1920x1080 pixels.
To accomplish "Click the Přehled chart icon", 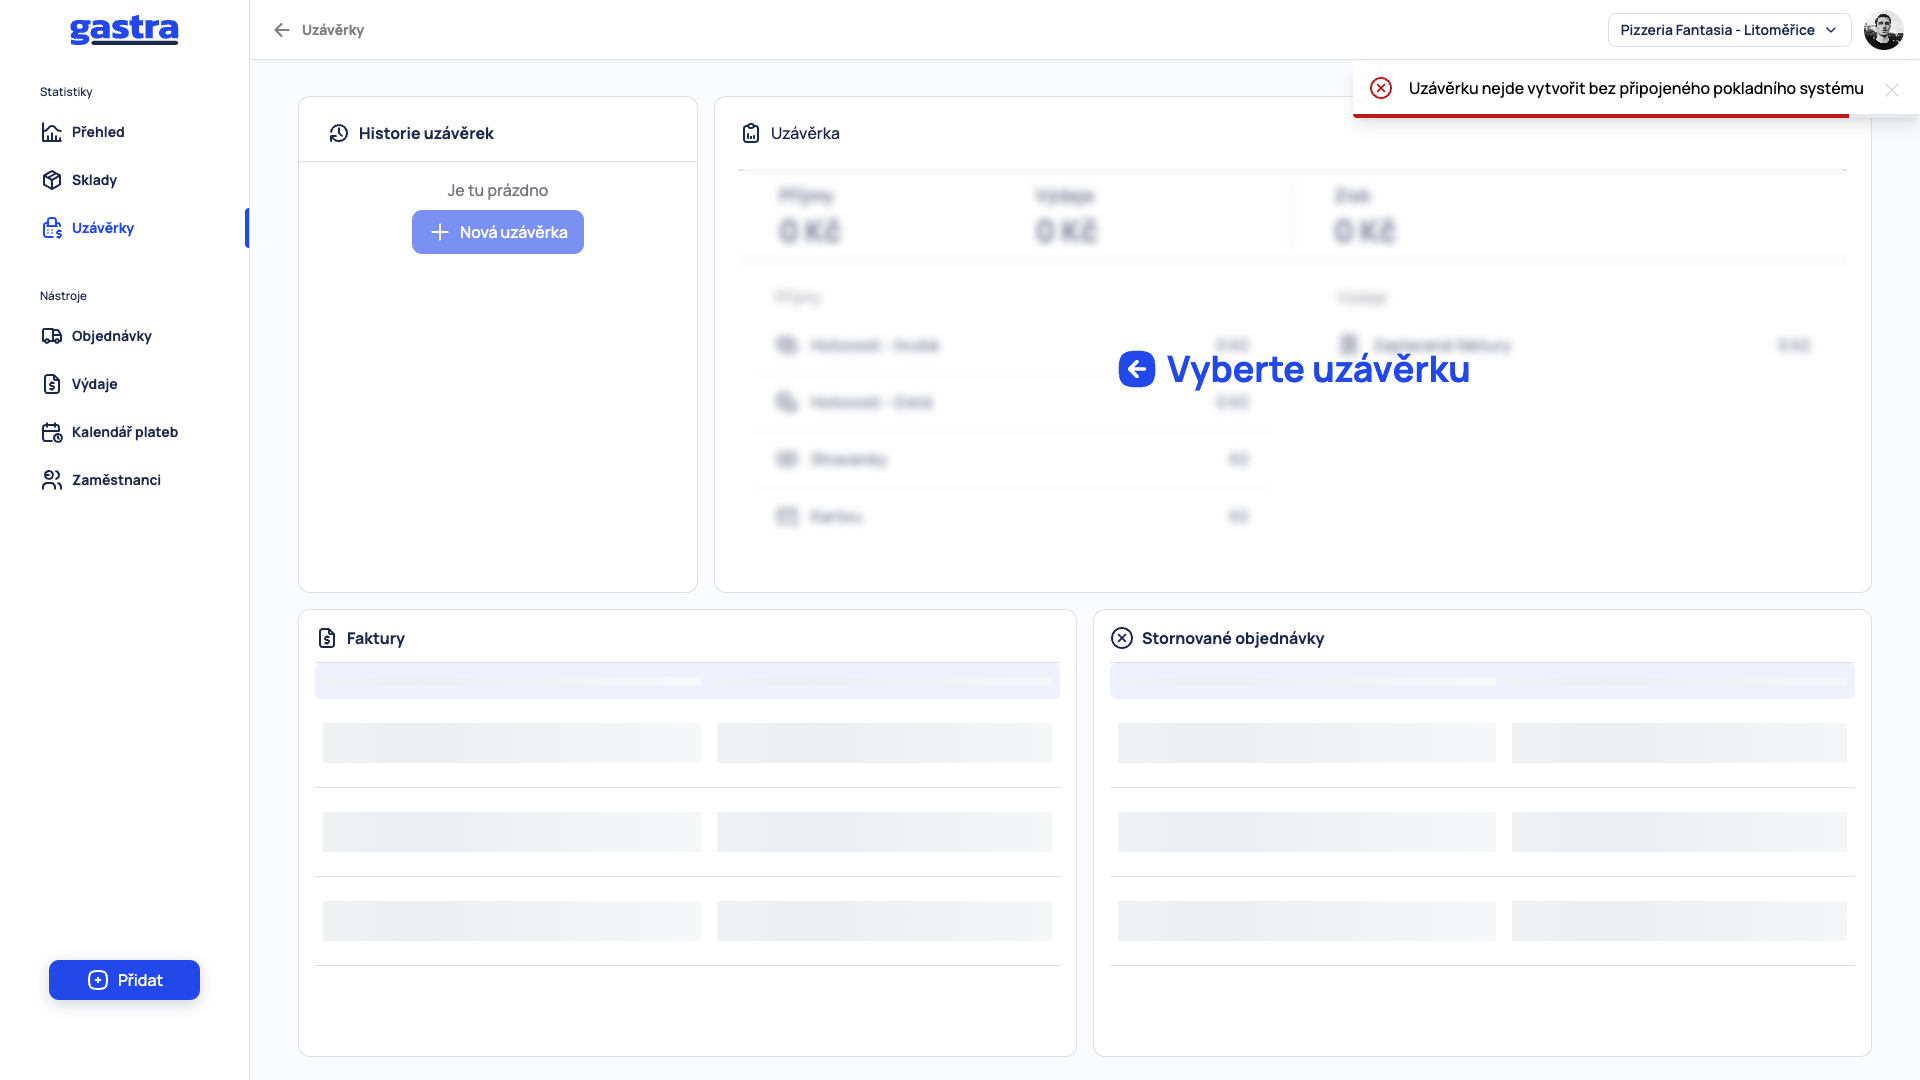I will click(52, 132).
